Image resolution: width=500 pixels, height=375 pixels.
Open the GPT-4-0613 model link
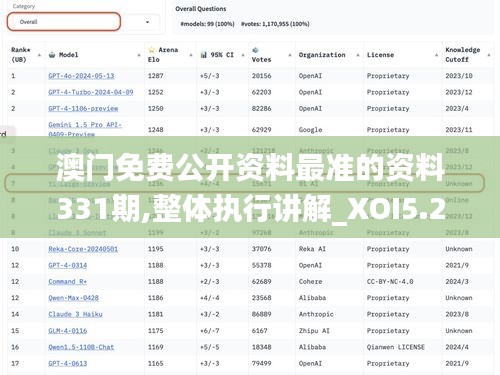tap(68, 364)
